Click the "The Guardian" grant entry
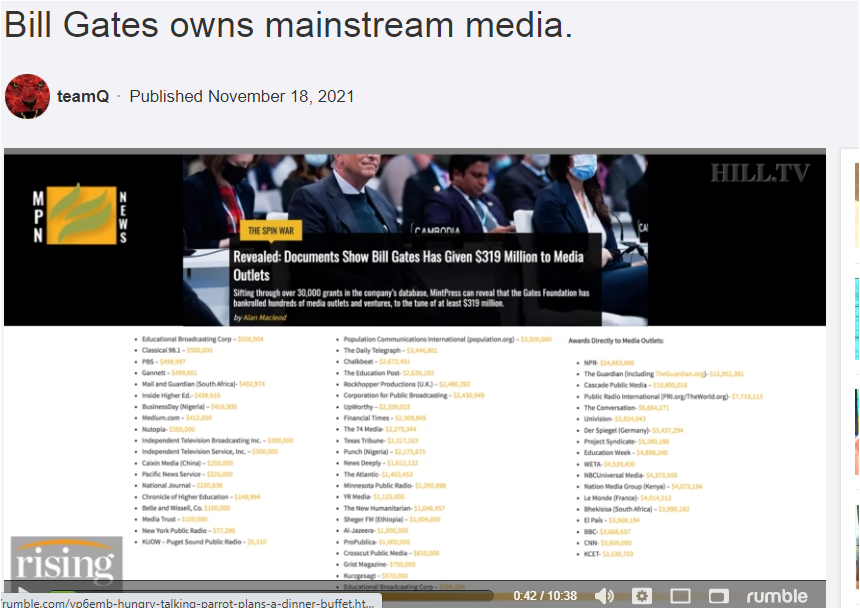 [664, 374]
